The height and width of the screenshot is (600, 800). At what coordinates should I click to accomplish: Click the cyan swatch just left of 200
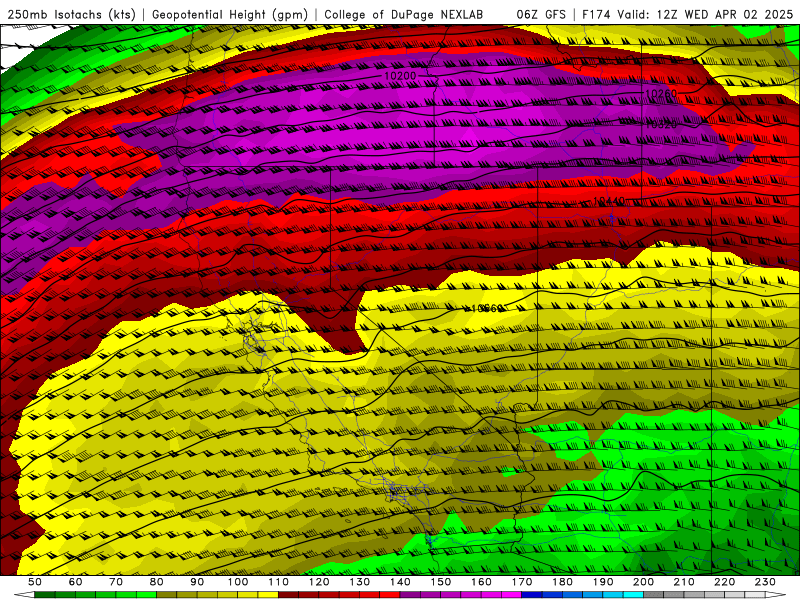633,595
